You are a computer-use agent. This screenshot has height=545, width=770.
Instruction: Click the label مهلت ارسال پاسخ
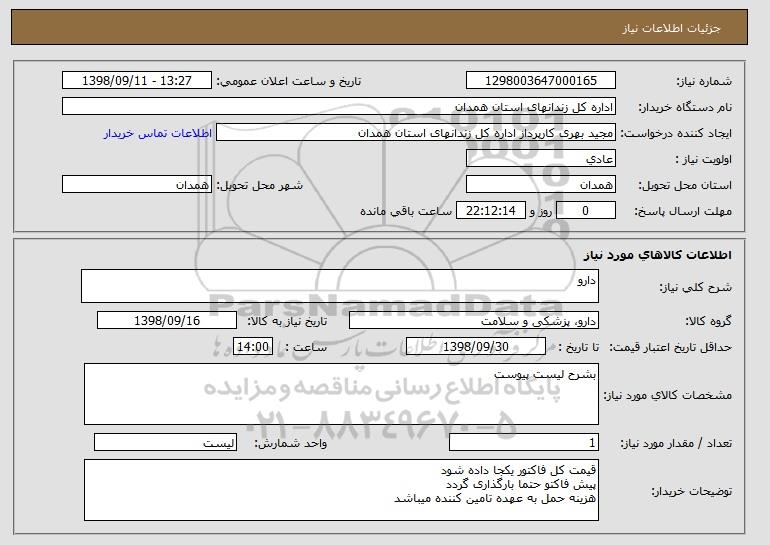[683, 212]
